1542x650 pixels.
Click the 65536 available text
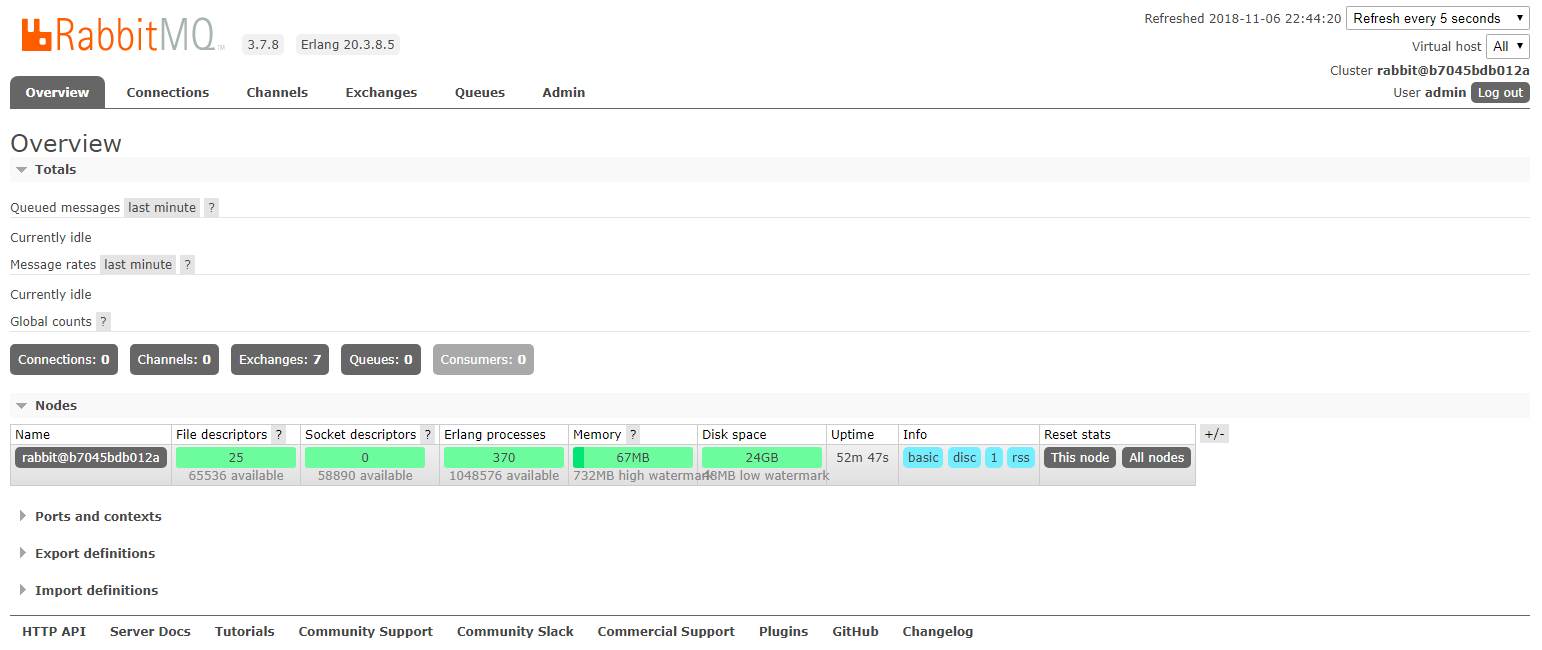(236, 476)
